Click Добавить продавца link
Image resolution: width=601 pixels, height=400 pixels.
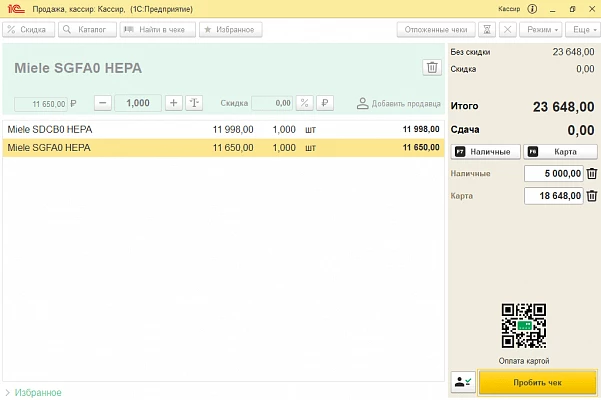coord(399,103)
